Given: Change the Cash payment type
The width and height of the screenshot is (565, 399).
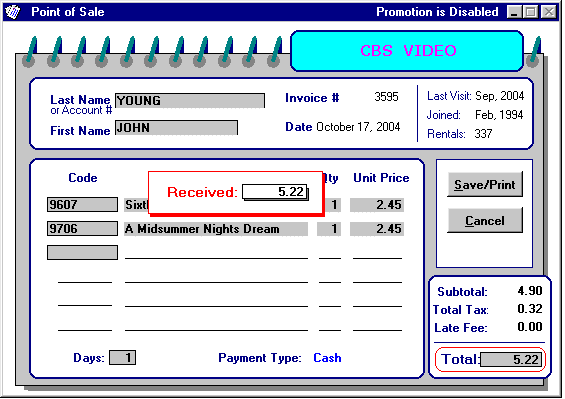Looking at the screenshot, I should click(327, 358).
